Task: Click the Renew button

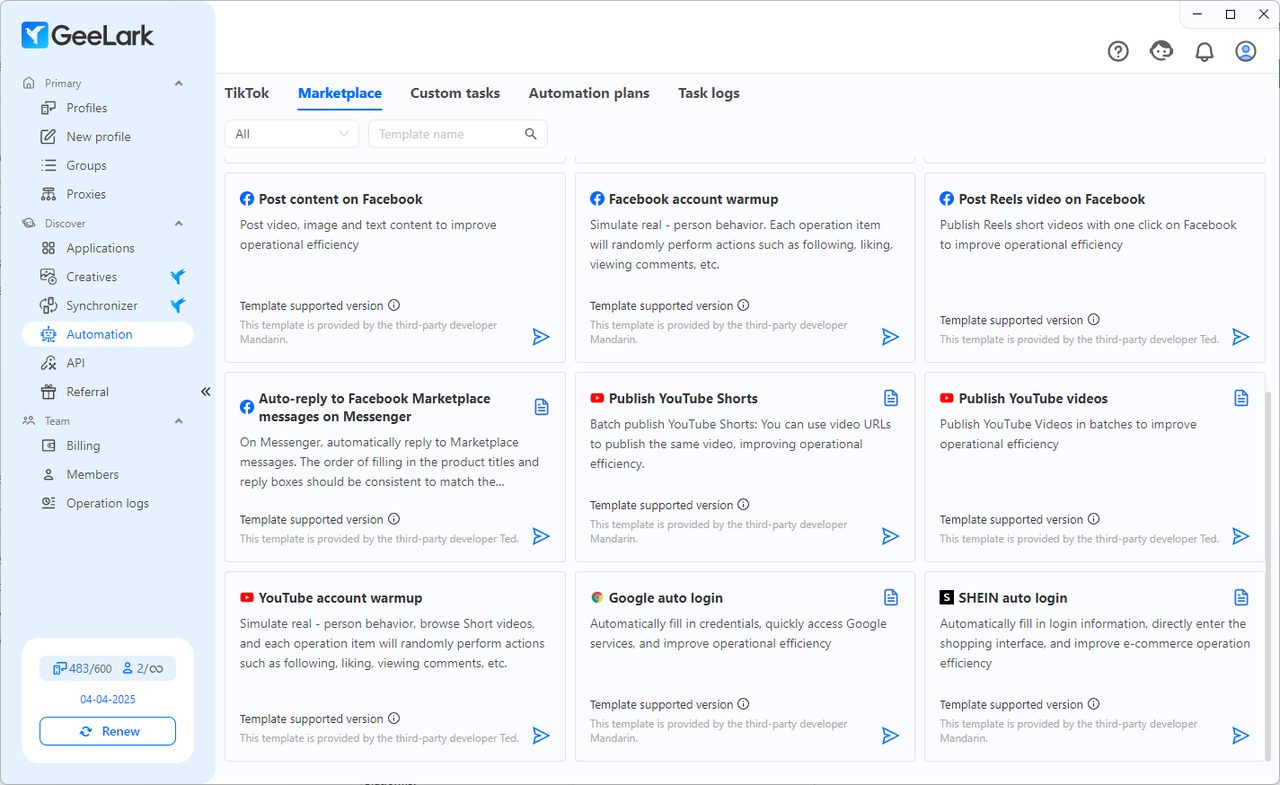Action: (x=107, y=731)
